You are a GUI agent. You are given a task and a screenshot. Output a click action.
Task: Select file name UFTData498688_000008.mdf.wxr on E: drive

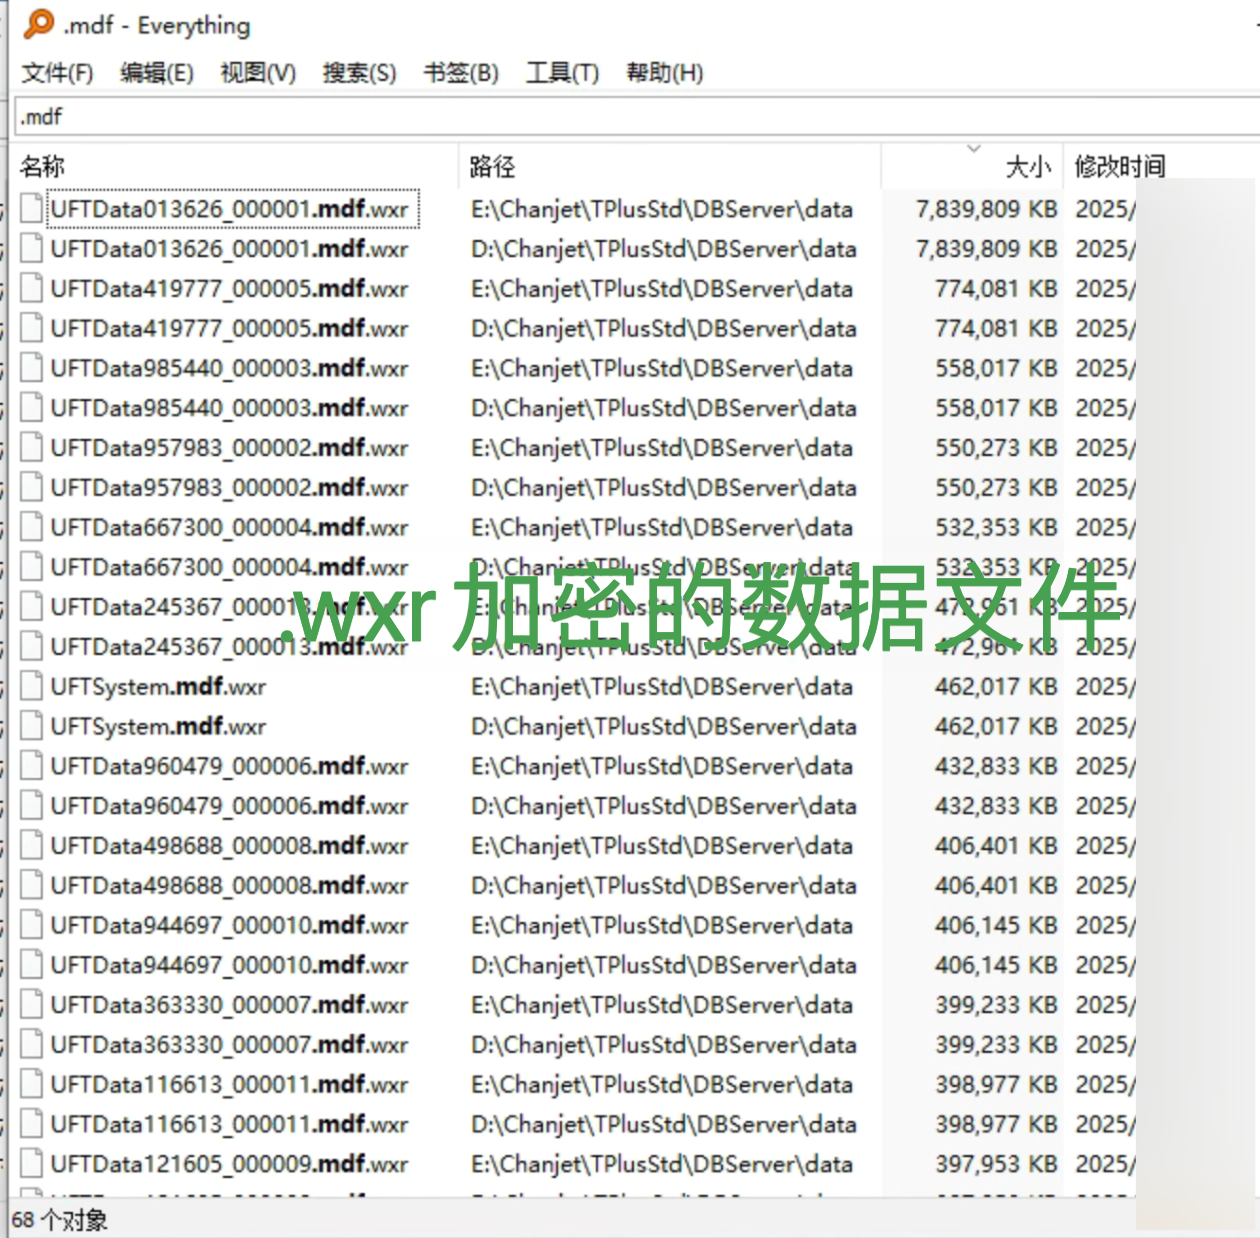(229, 846)
